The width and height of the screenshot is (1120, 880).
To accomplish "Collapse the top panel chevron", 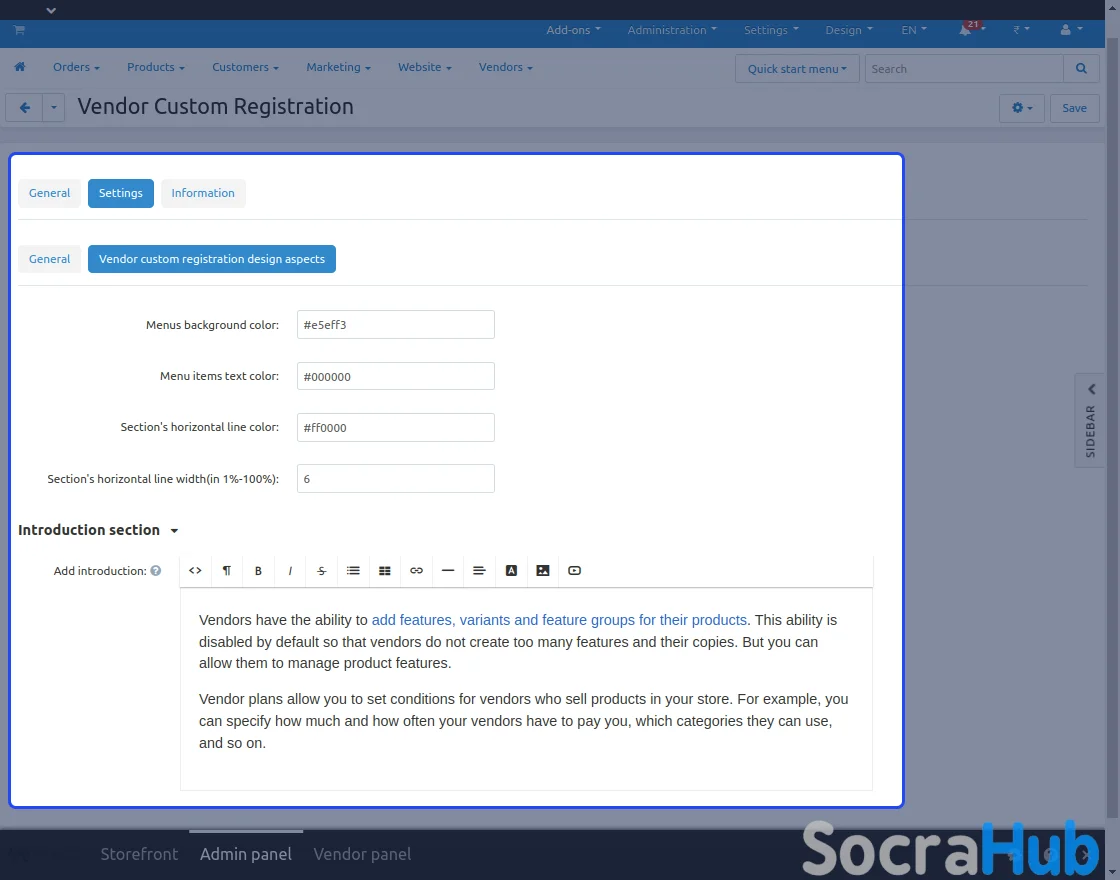I will pos(51,10).
